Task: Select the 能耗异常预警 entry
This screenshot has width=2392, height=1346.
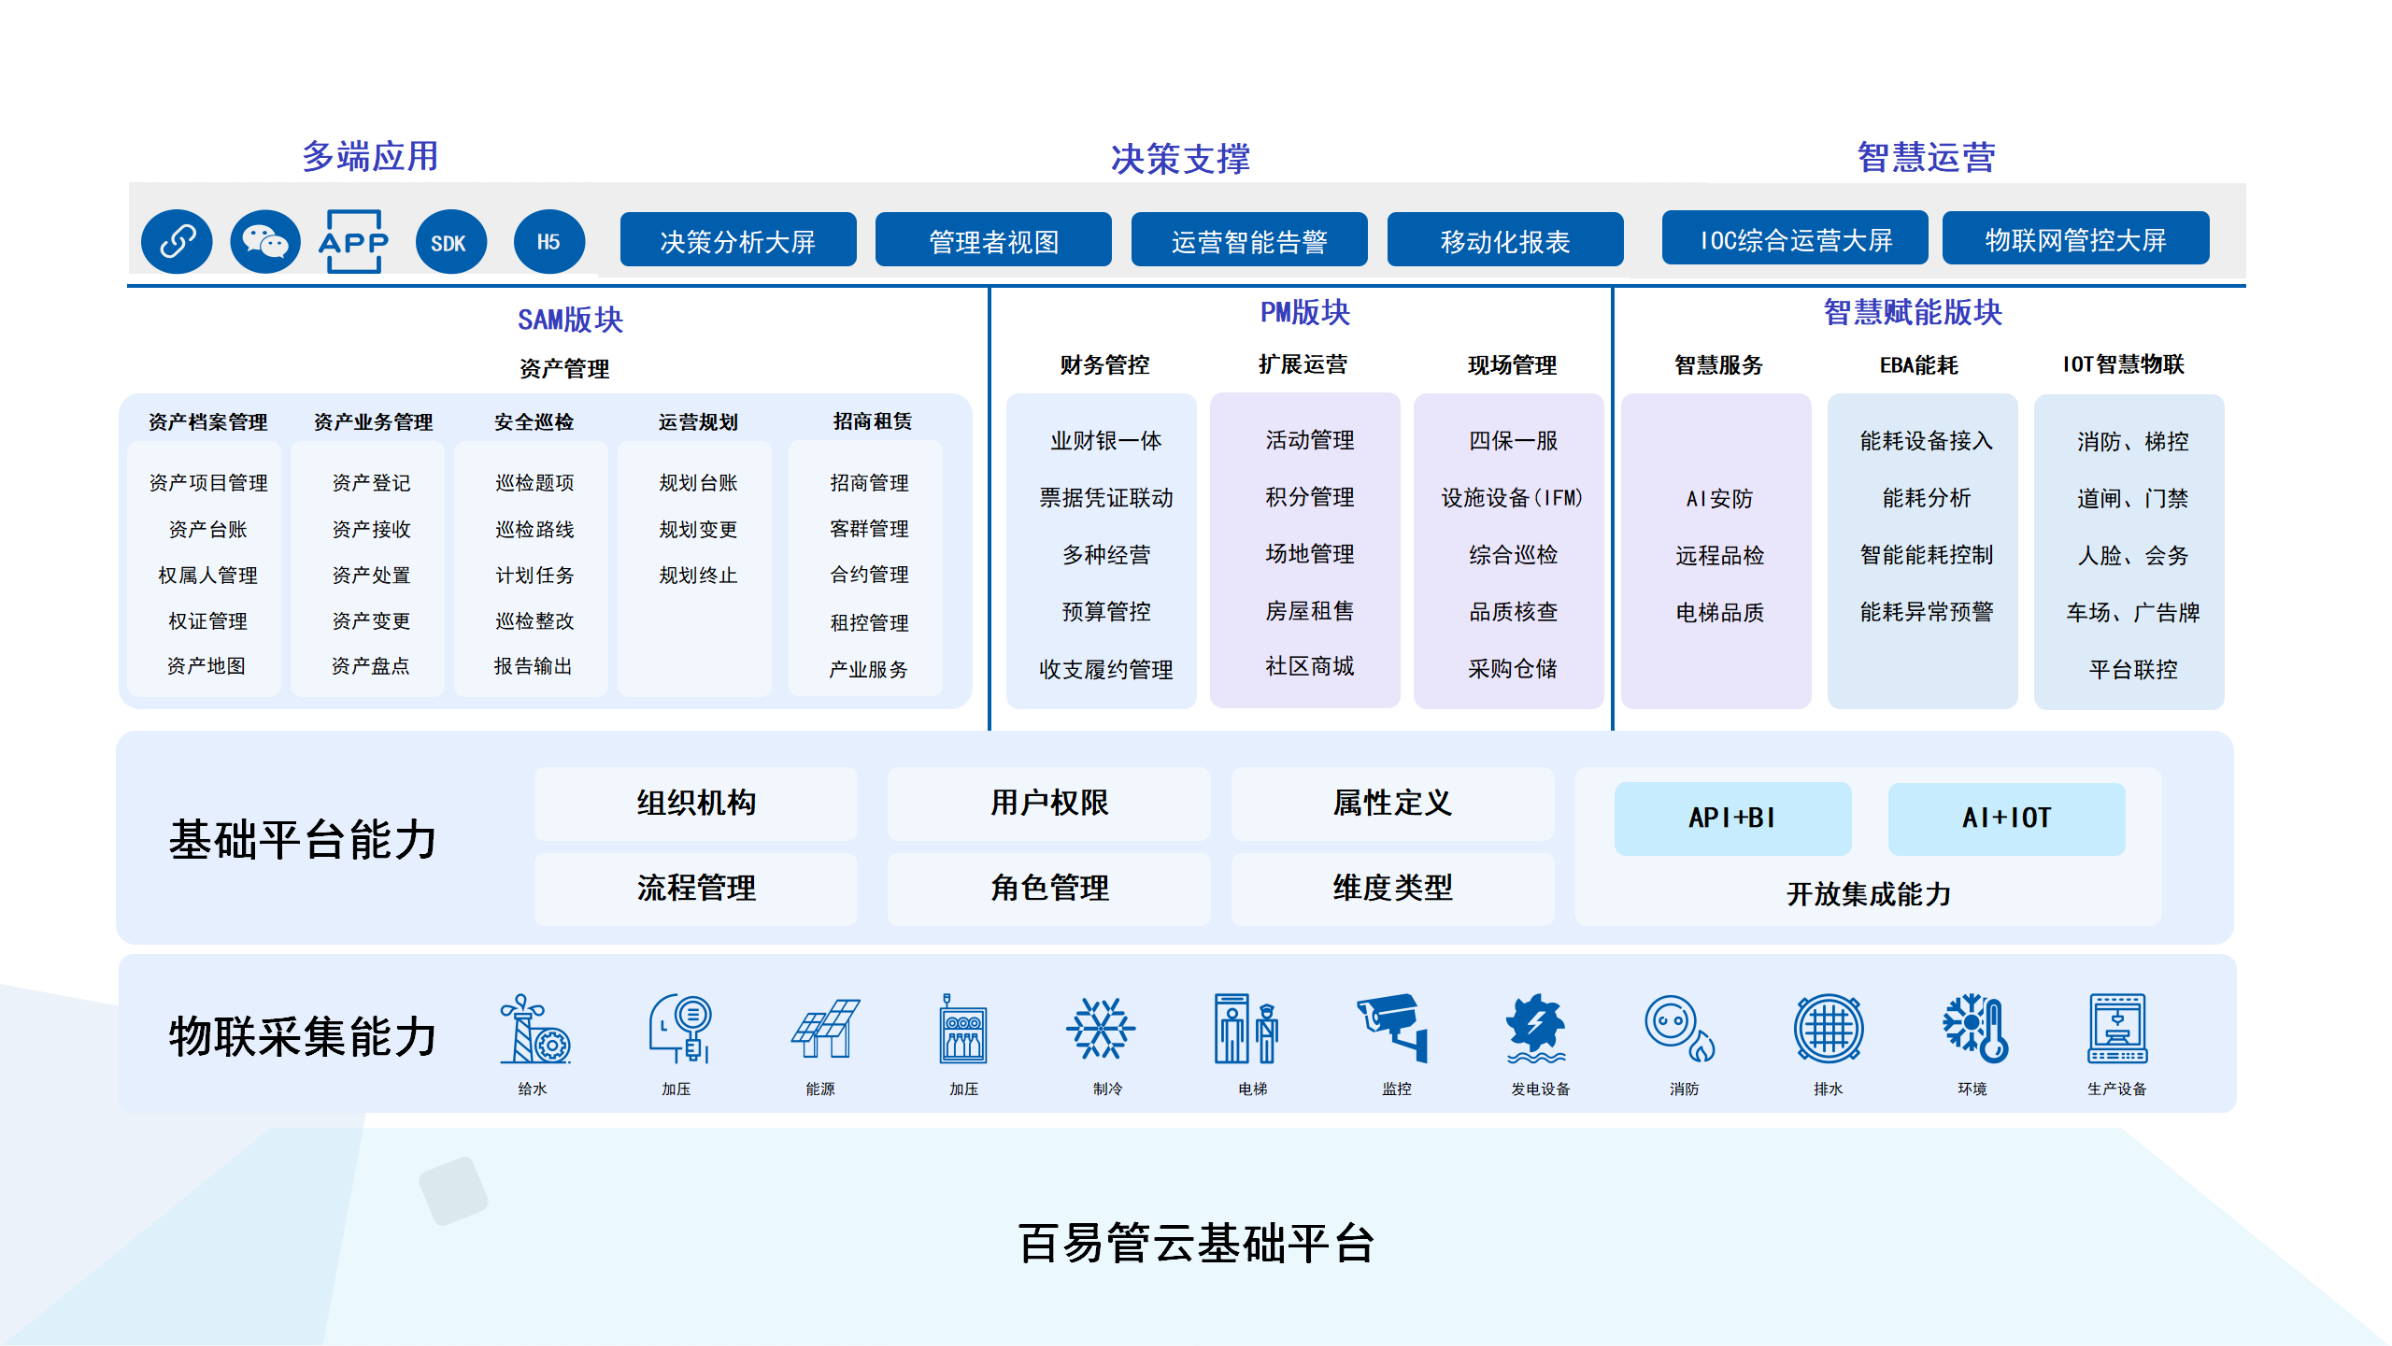Action: (x=1926, y=612)
